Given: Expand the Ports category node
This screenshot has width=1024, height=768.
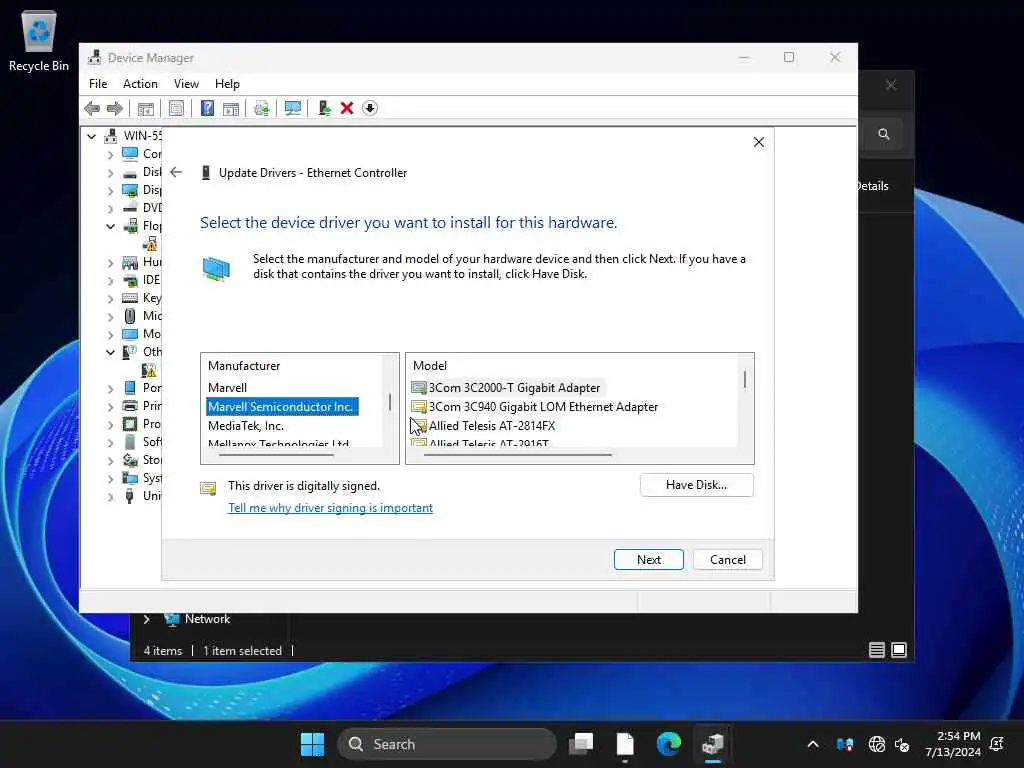Looking at the screenshot, I should pyautogui.click(x=110, y=389).
